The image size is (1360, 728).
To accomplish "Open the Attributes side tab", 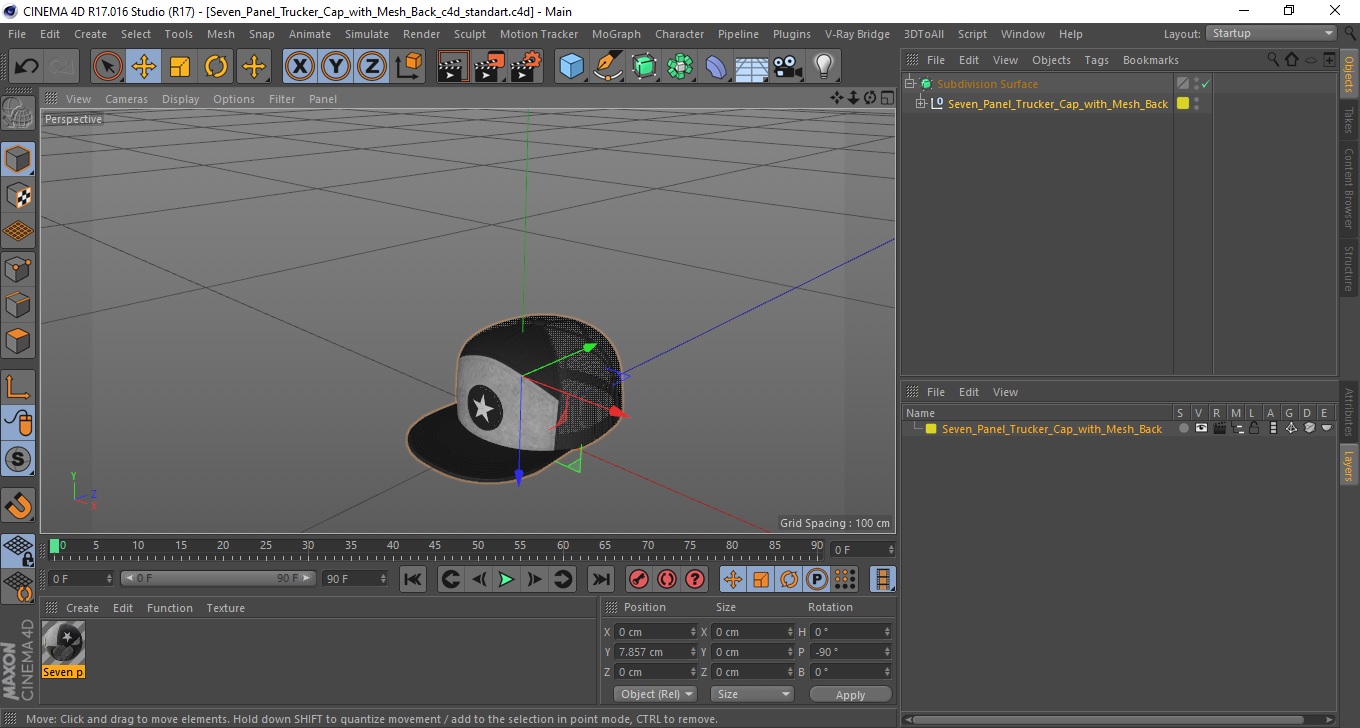I will click(x=1349, y=412).
